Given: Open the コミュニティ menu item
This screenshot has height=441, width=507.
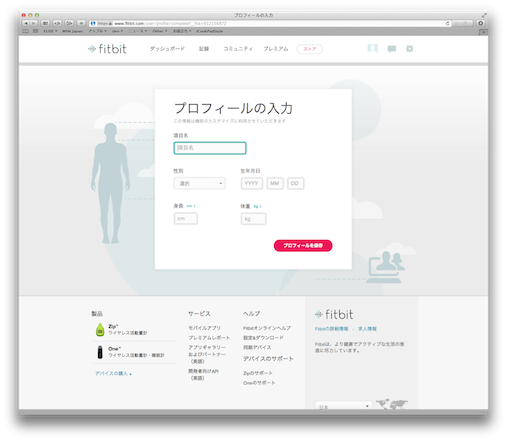Looking at the screenshot, I should pyautogui.click(x=238, y=49).
